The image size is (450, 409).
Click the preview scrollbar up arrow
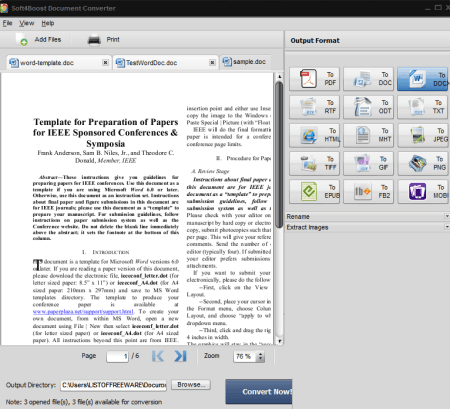point(279,77)
